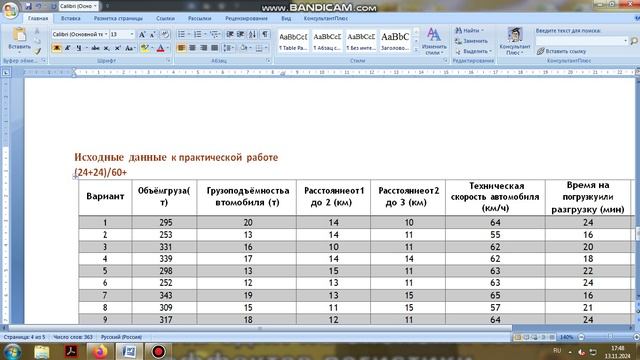Image resolution: width=640 pixels, height=360 pixels.
Task: Open the Ссылки tab
Action: coord(165,18)
